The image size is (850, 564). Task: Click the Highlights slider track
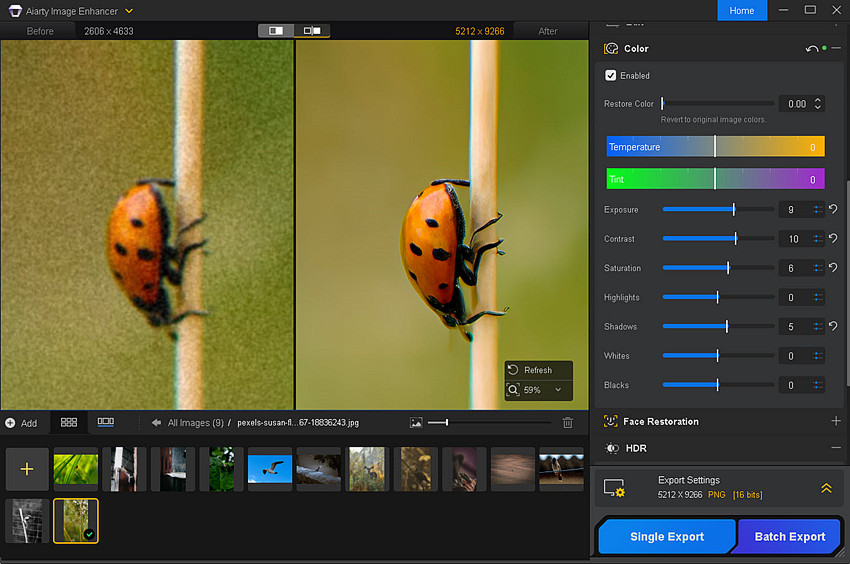(718, 297)
